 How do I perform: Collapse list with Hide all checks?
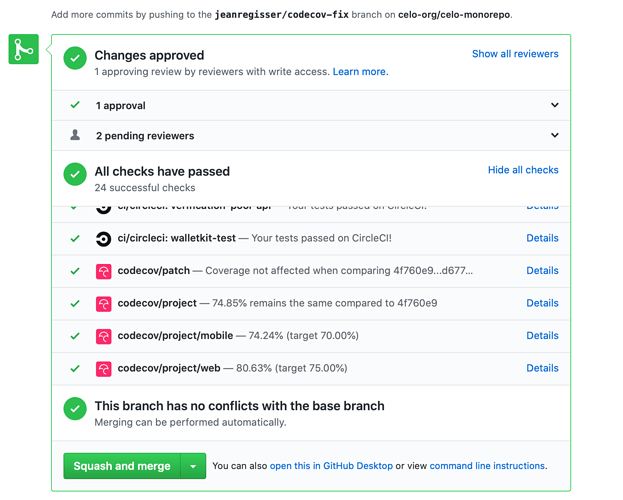pyautogui.click(x=523, y=170)
